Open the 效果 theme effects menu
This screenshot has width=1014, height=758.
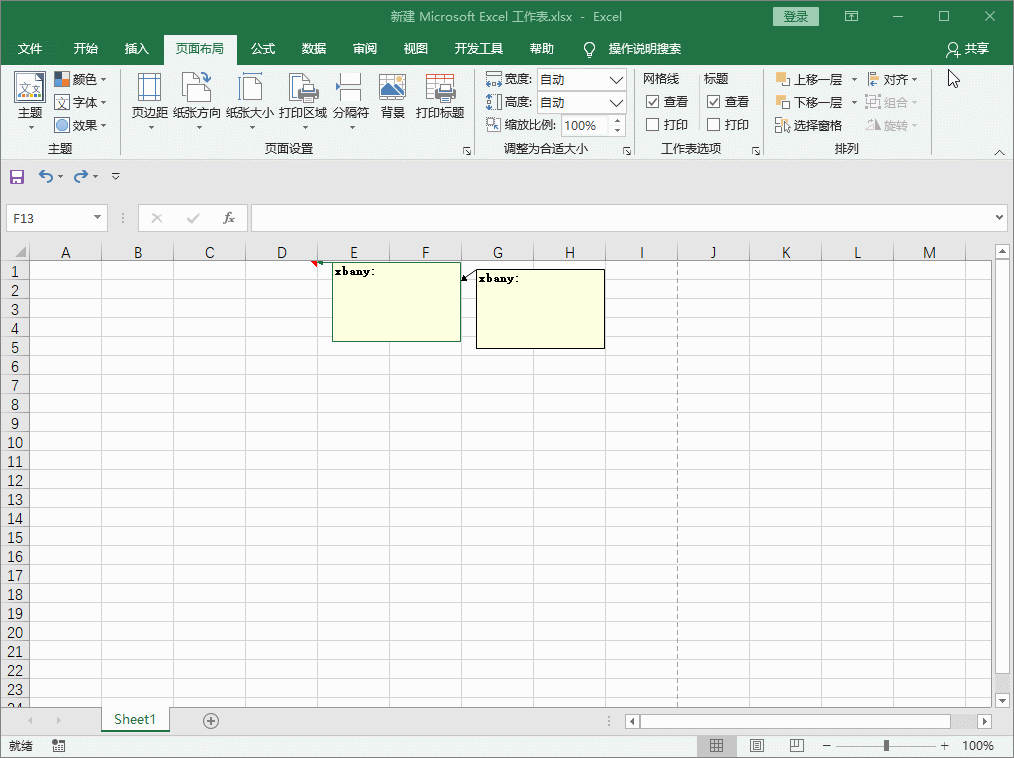pos(80,125)
